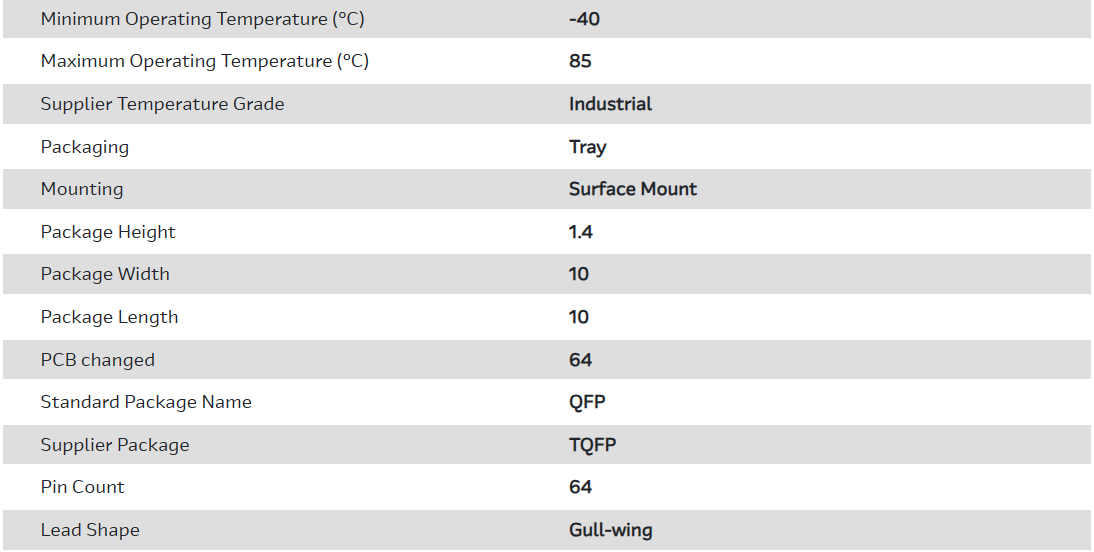Select the Surface Mount value
Viewport: 1094px width, 552px height.
[x=633, y=189]
